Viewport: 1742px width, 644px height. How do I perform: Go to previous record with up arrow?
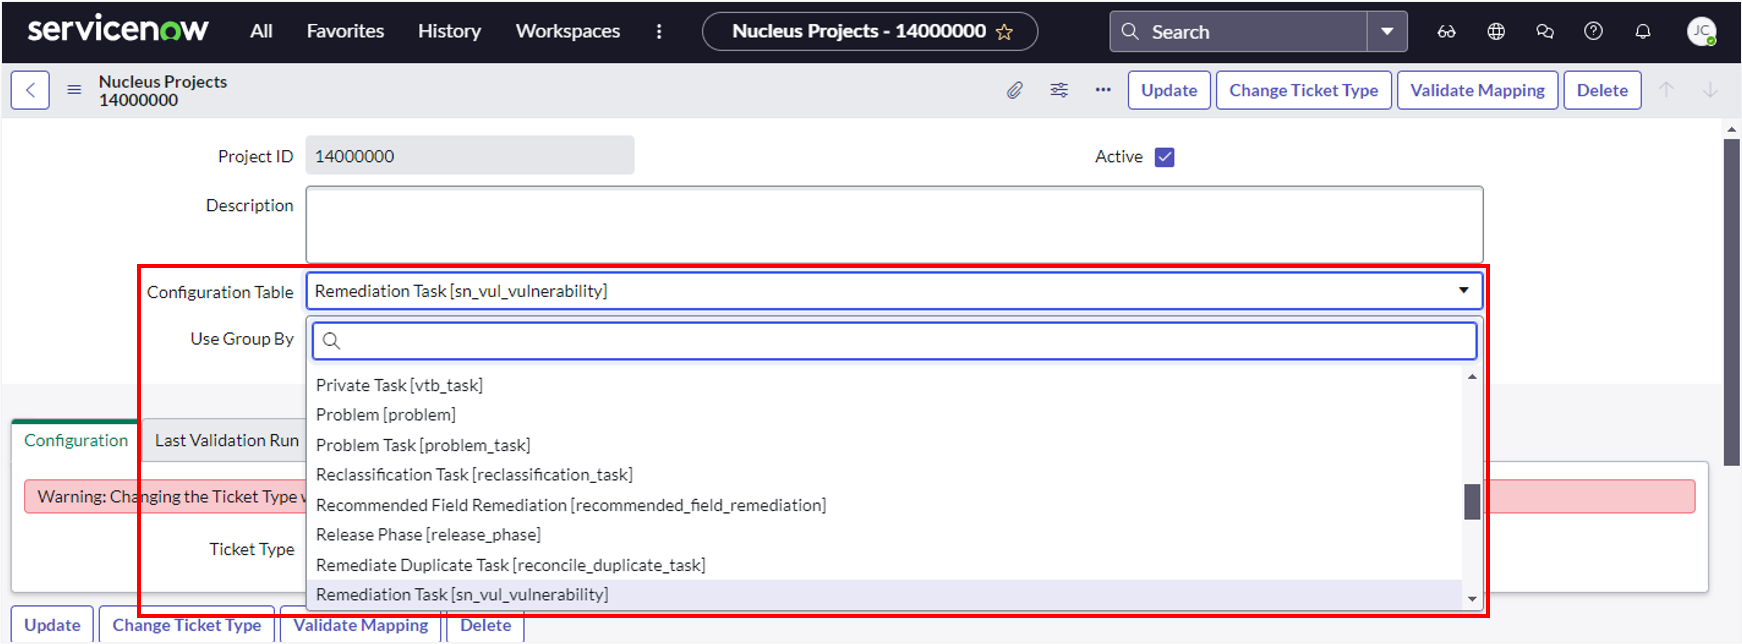click(1667, 90)
